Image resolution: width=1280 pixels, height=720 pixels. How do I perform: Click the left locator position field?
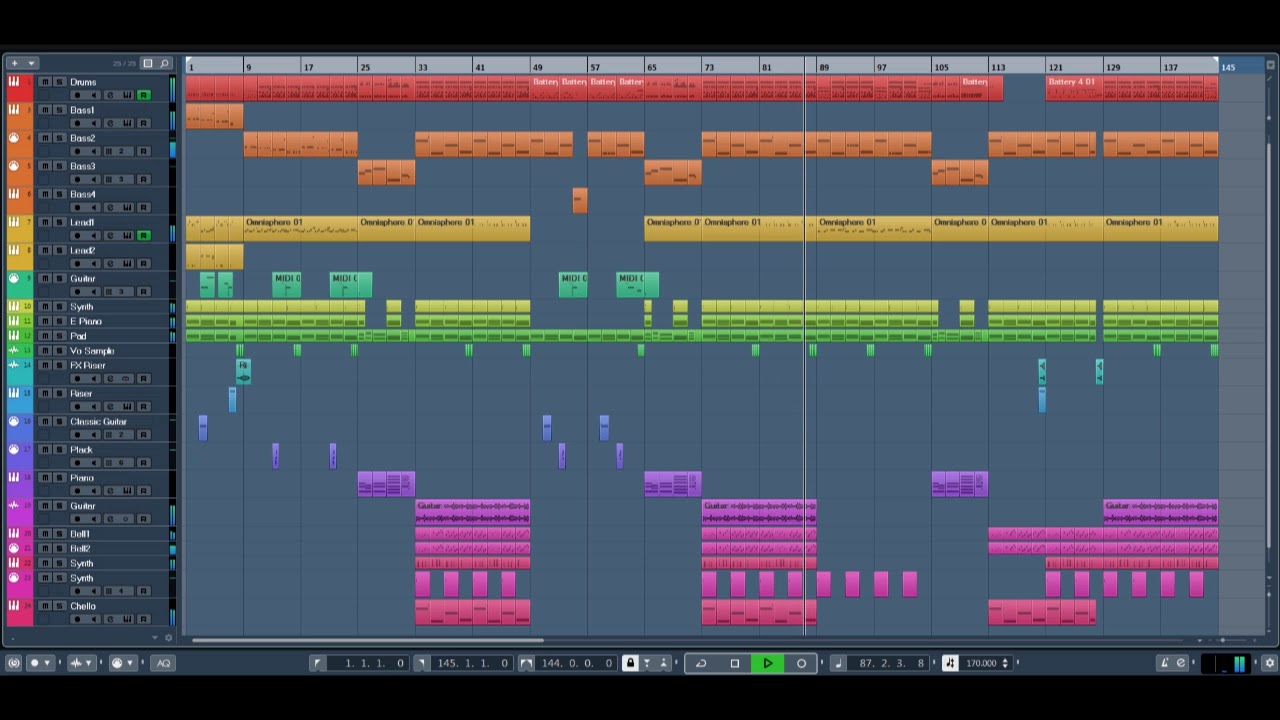pos(369,663)
